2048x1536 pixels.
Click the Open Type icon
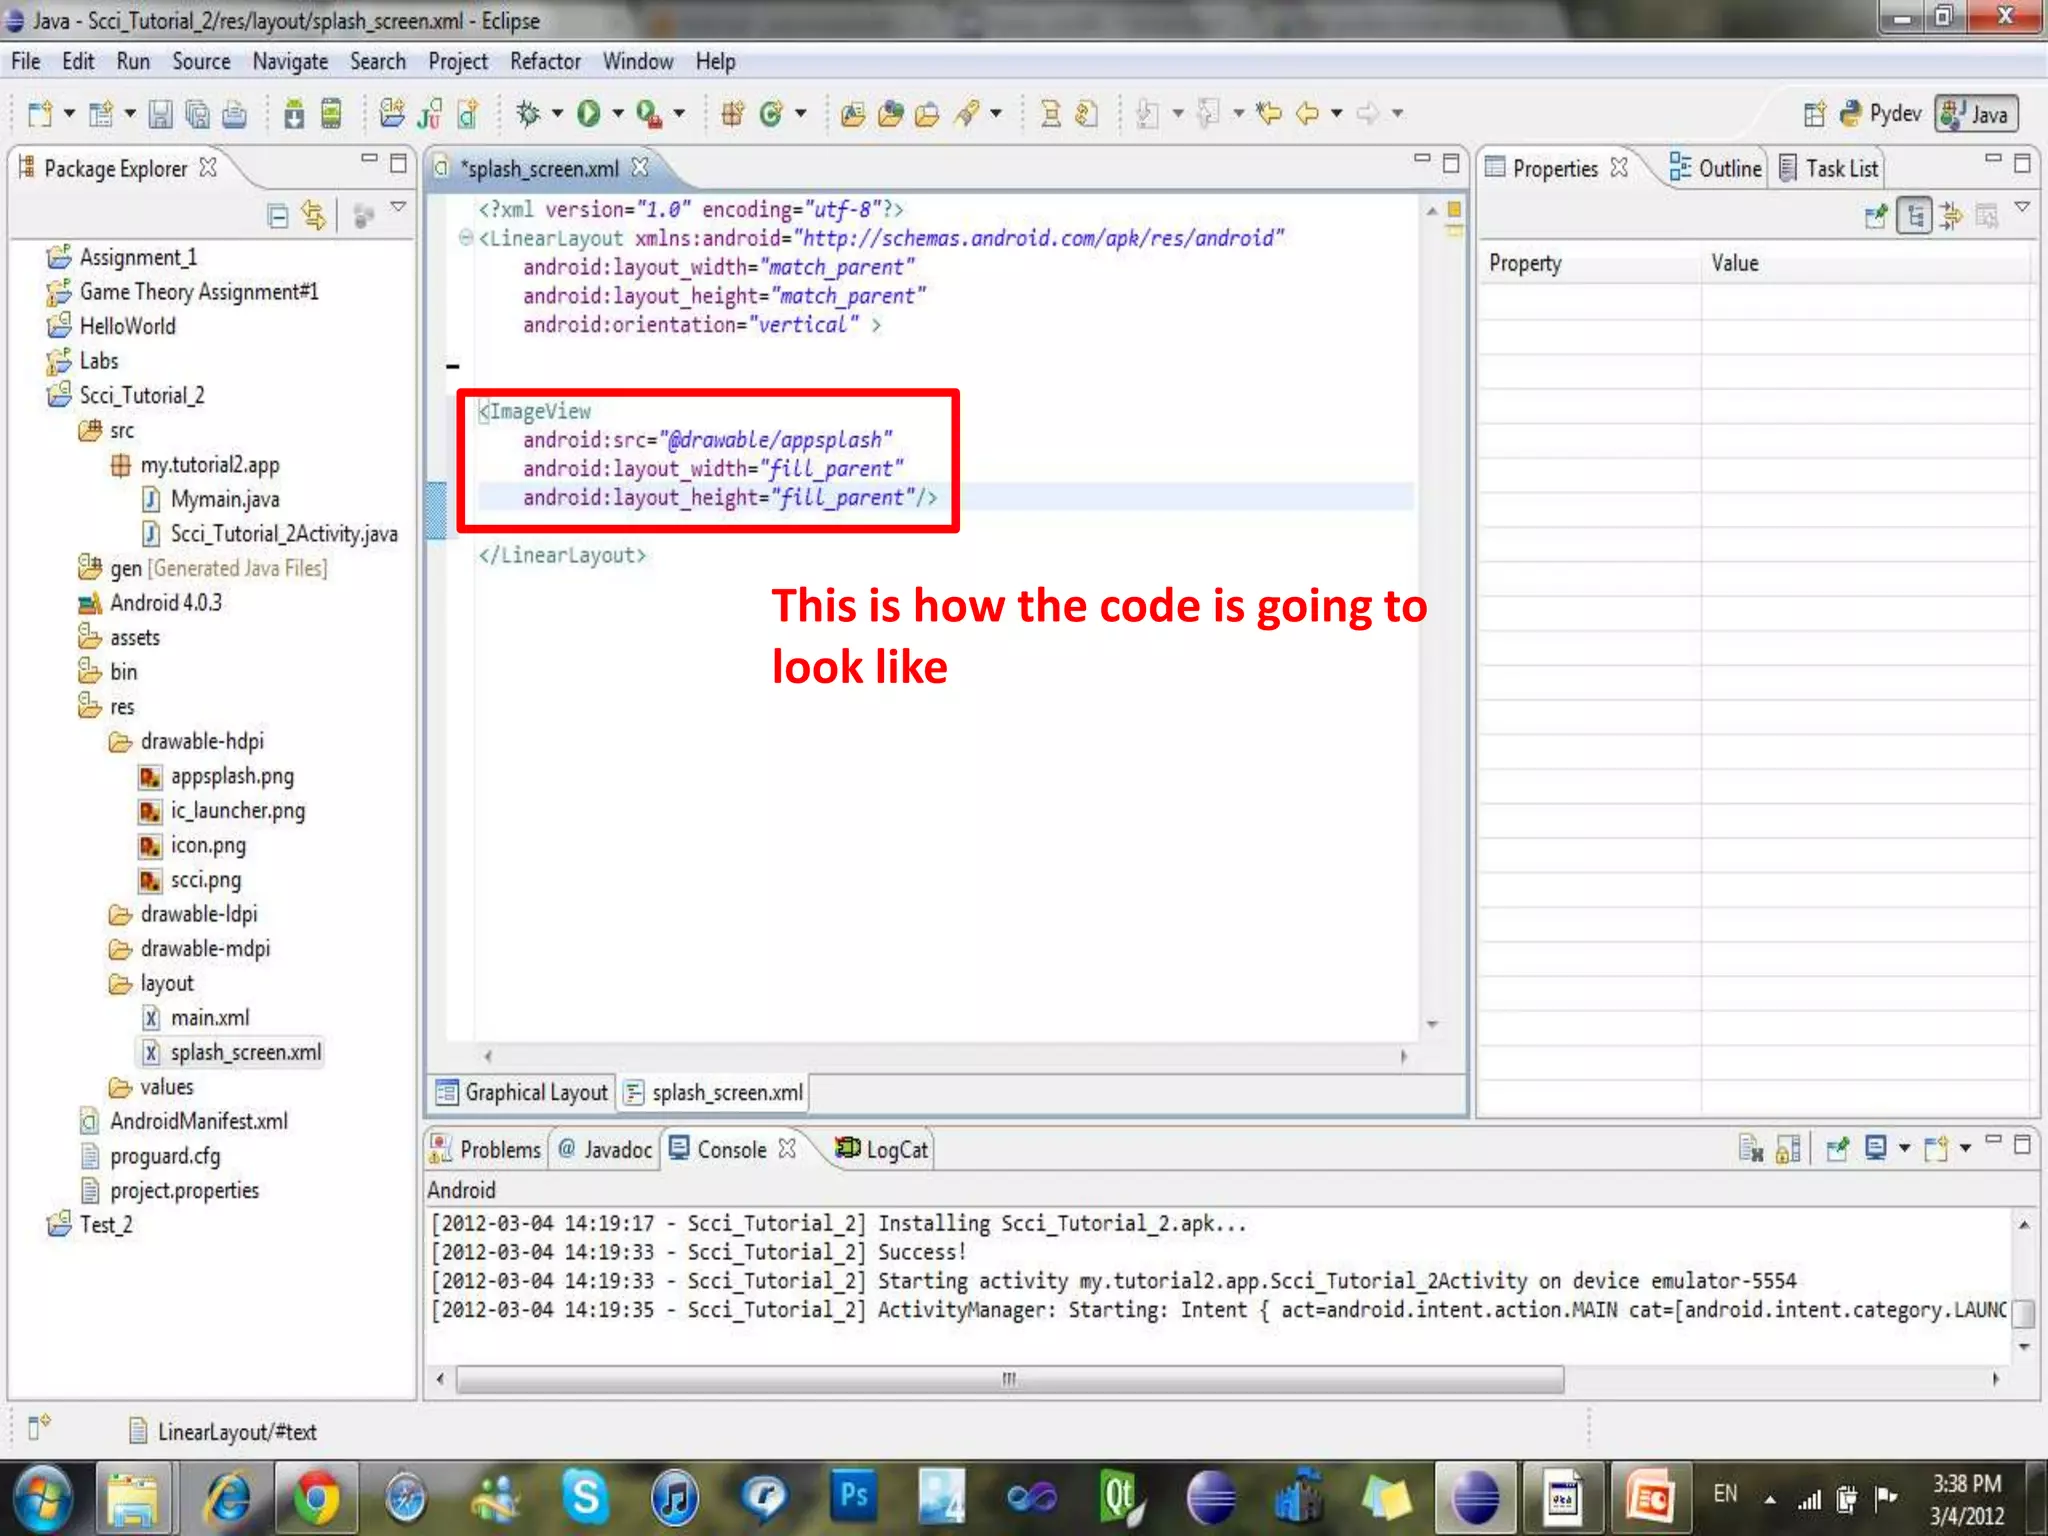pos(853,114)
